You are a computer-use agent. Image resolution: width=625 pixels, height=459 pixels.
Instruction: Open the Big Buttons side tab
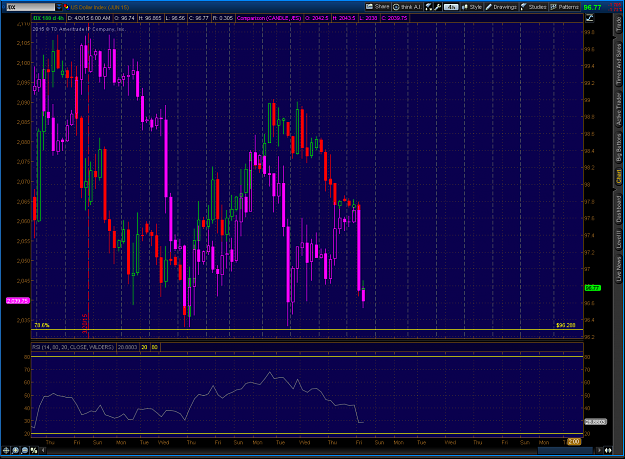click(x=618, y=147)
